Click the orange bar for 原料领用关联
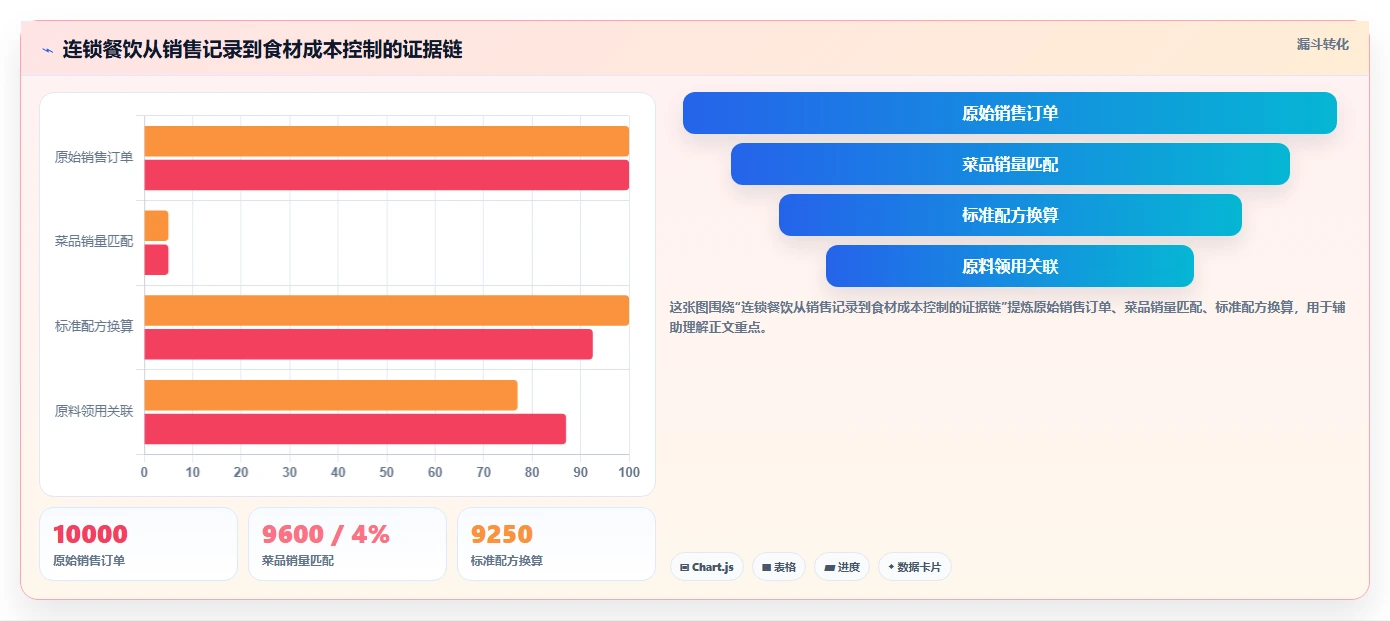 click(x=331, y=395)
